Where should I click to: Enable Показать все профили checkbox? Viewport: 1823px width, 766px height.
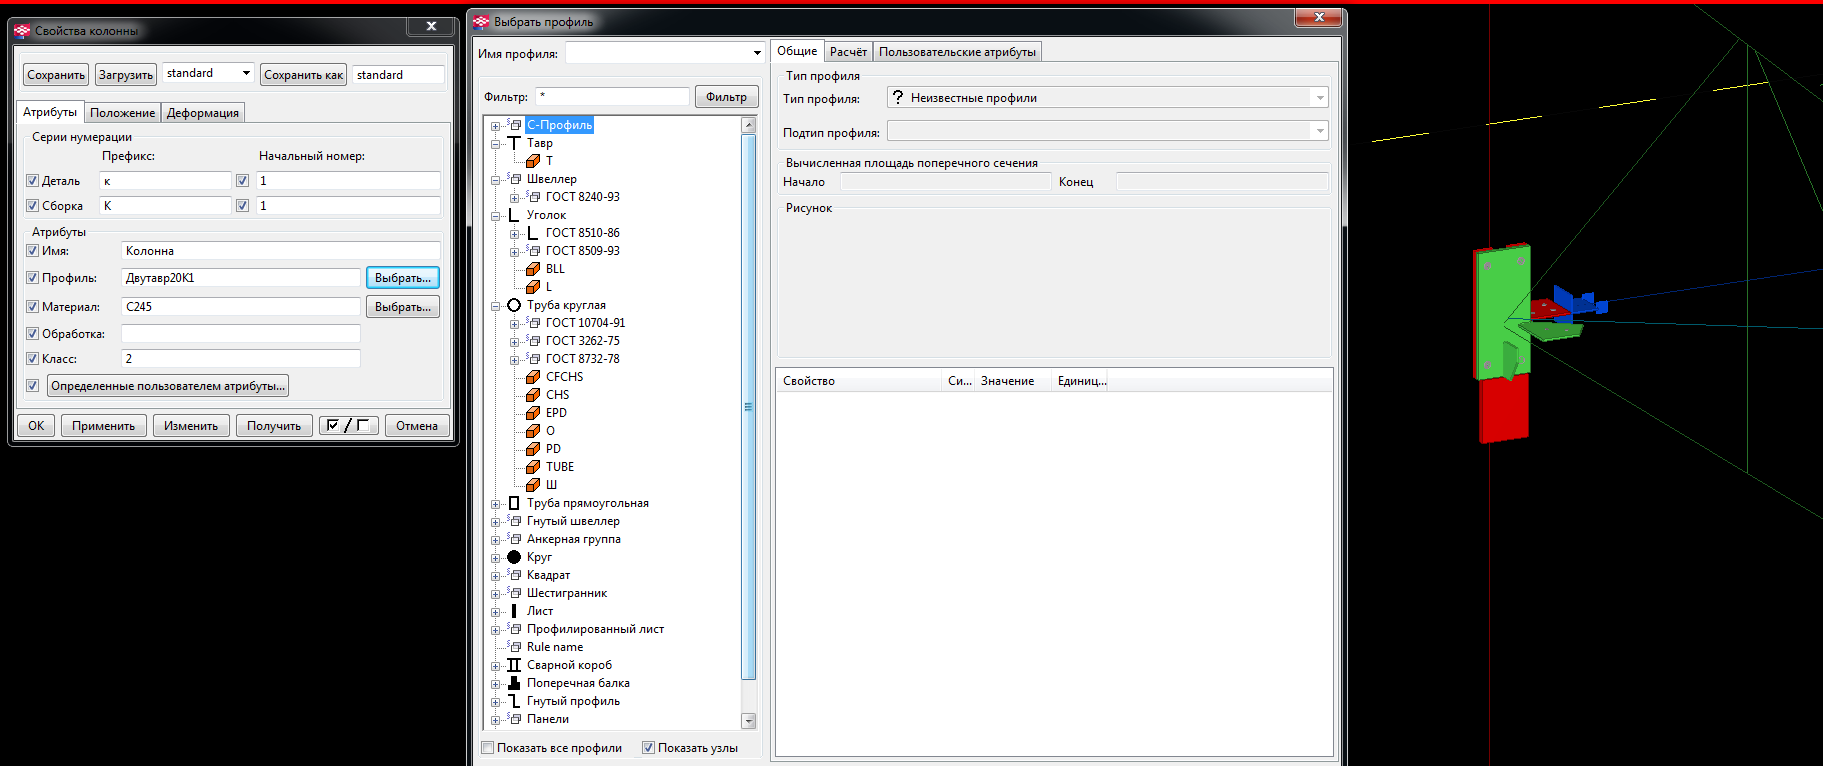(x=488, y=748)
